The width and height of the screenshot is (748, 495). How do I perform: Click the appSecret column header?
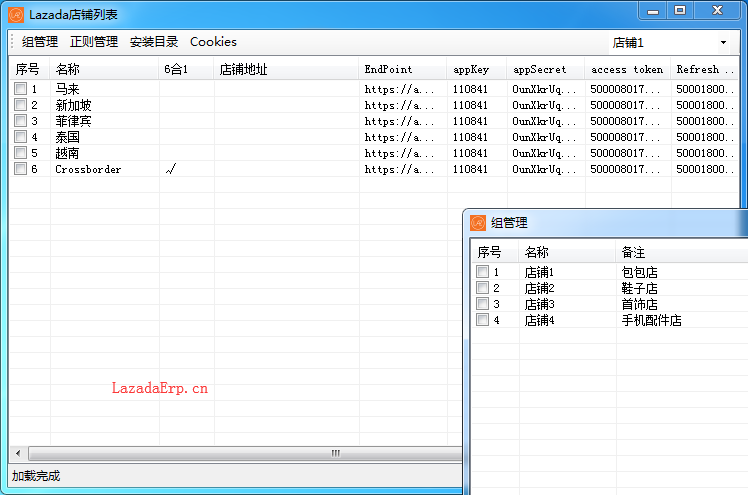point(546,69)
